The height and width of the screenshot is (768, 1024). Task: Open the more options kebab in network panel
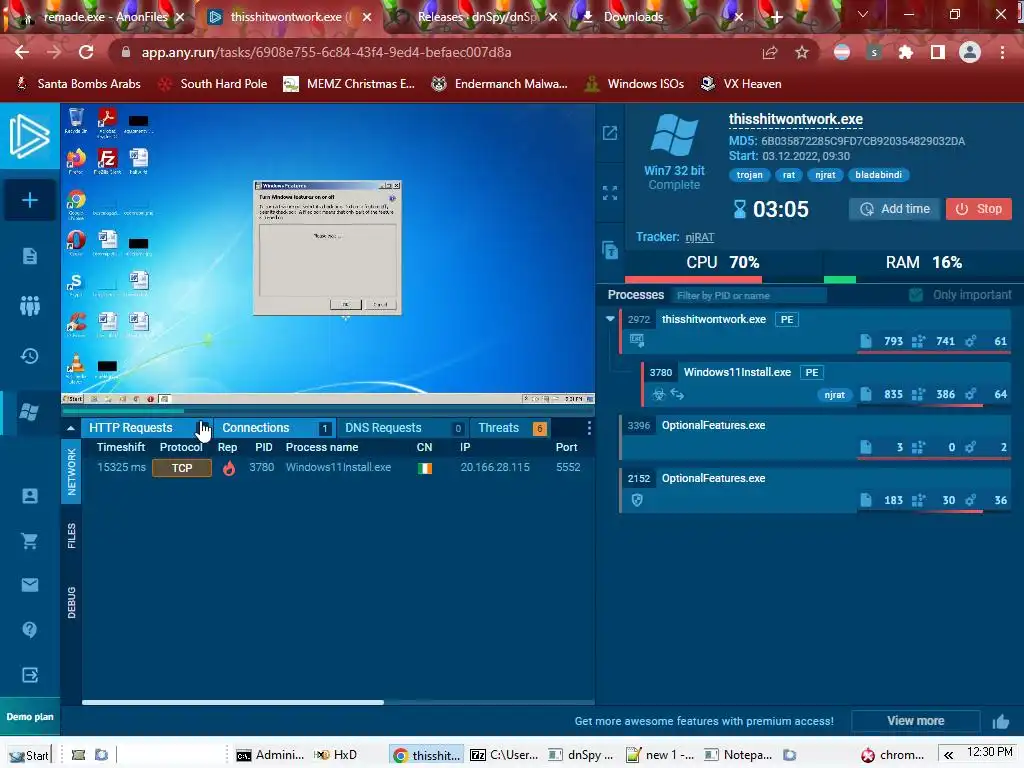pyautogui.click(x=589, y=428)
